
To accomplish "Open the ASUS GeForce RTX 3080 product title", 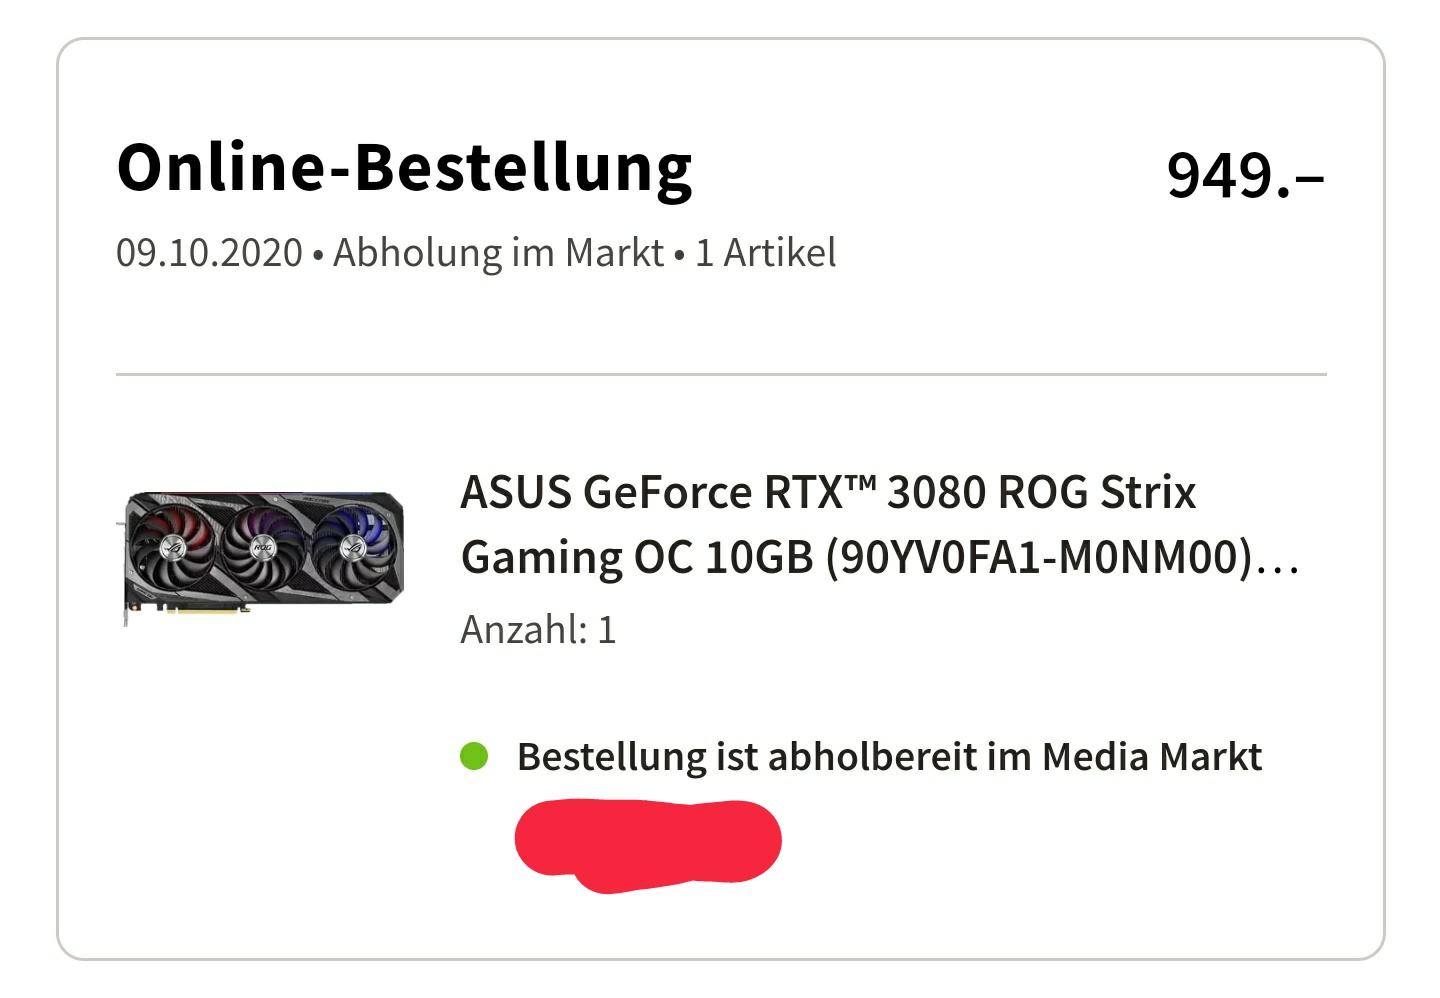I will [827, 493].
